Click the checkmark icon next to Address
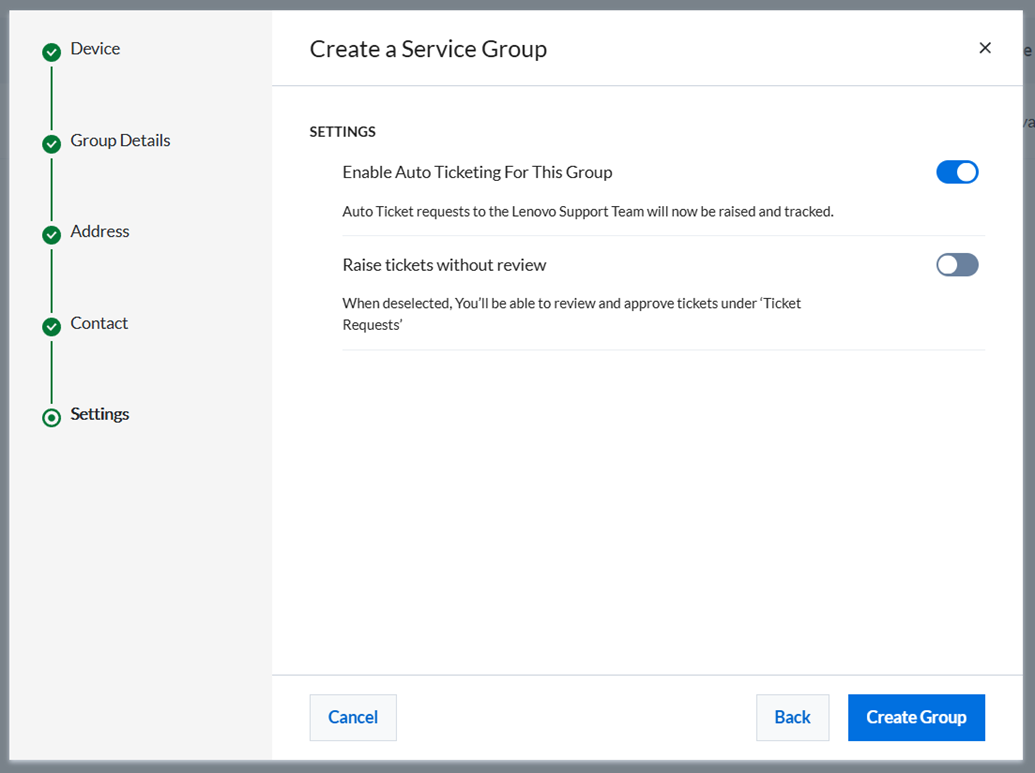The width and height of the screenshot is (1035, 773). [x=52, y=235]
